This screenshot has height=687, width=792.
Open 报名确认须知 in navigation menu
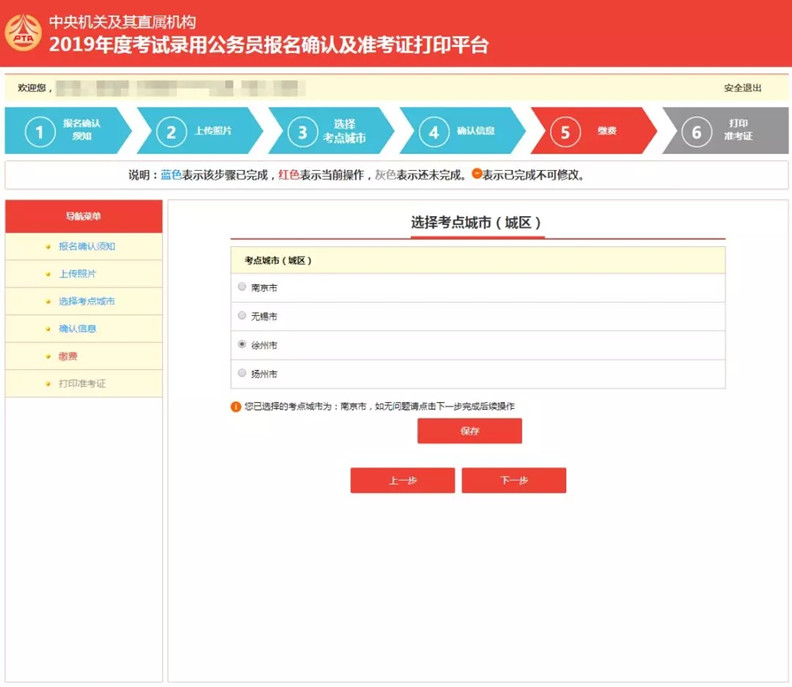(87, 247)
